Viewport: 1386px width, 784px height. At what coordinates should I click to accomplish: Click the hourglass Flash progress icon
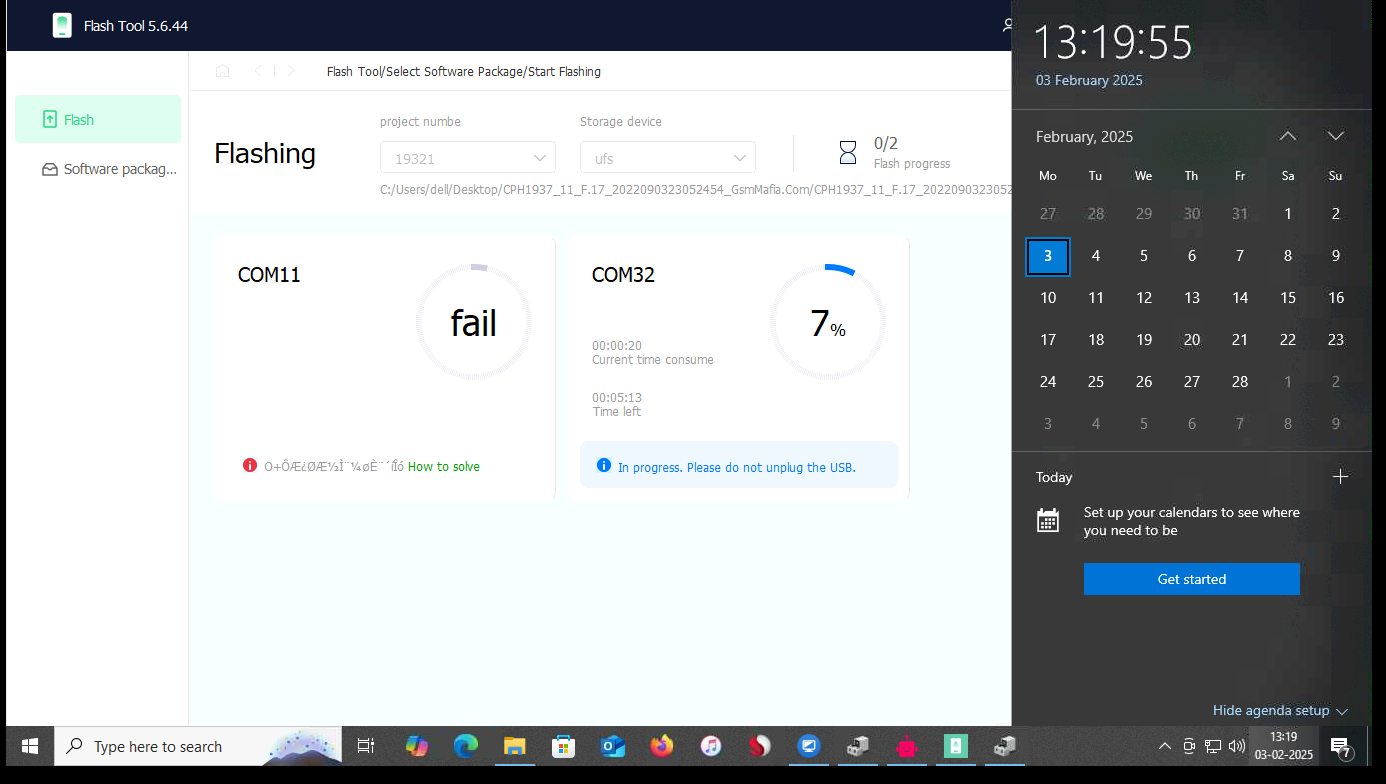(x=848, y=152)
